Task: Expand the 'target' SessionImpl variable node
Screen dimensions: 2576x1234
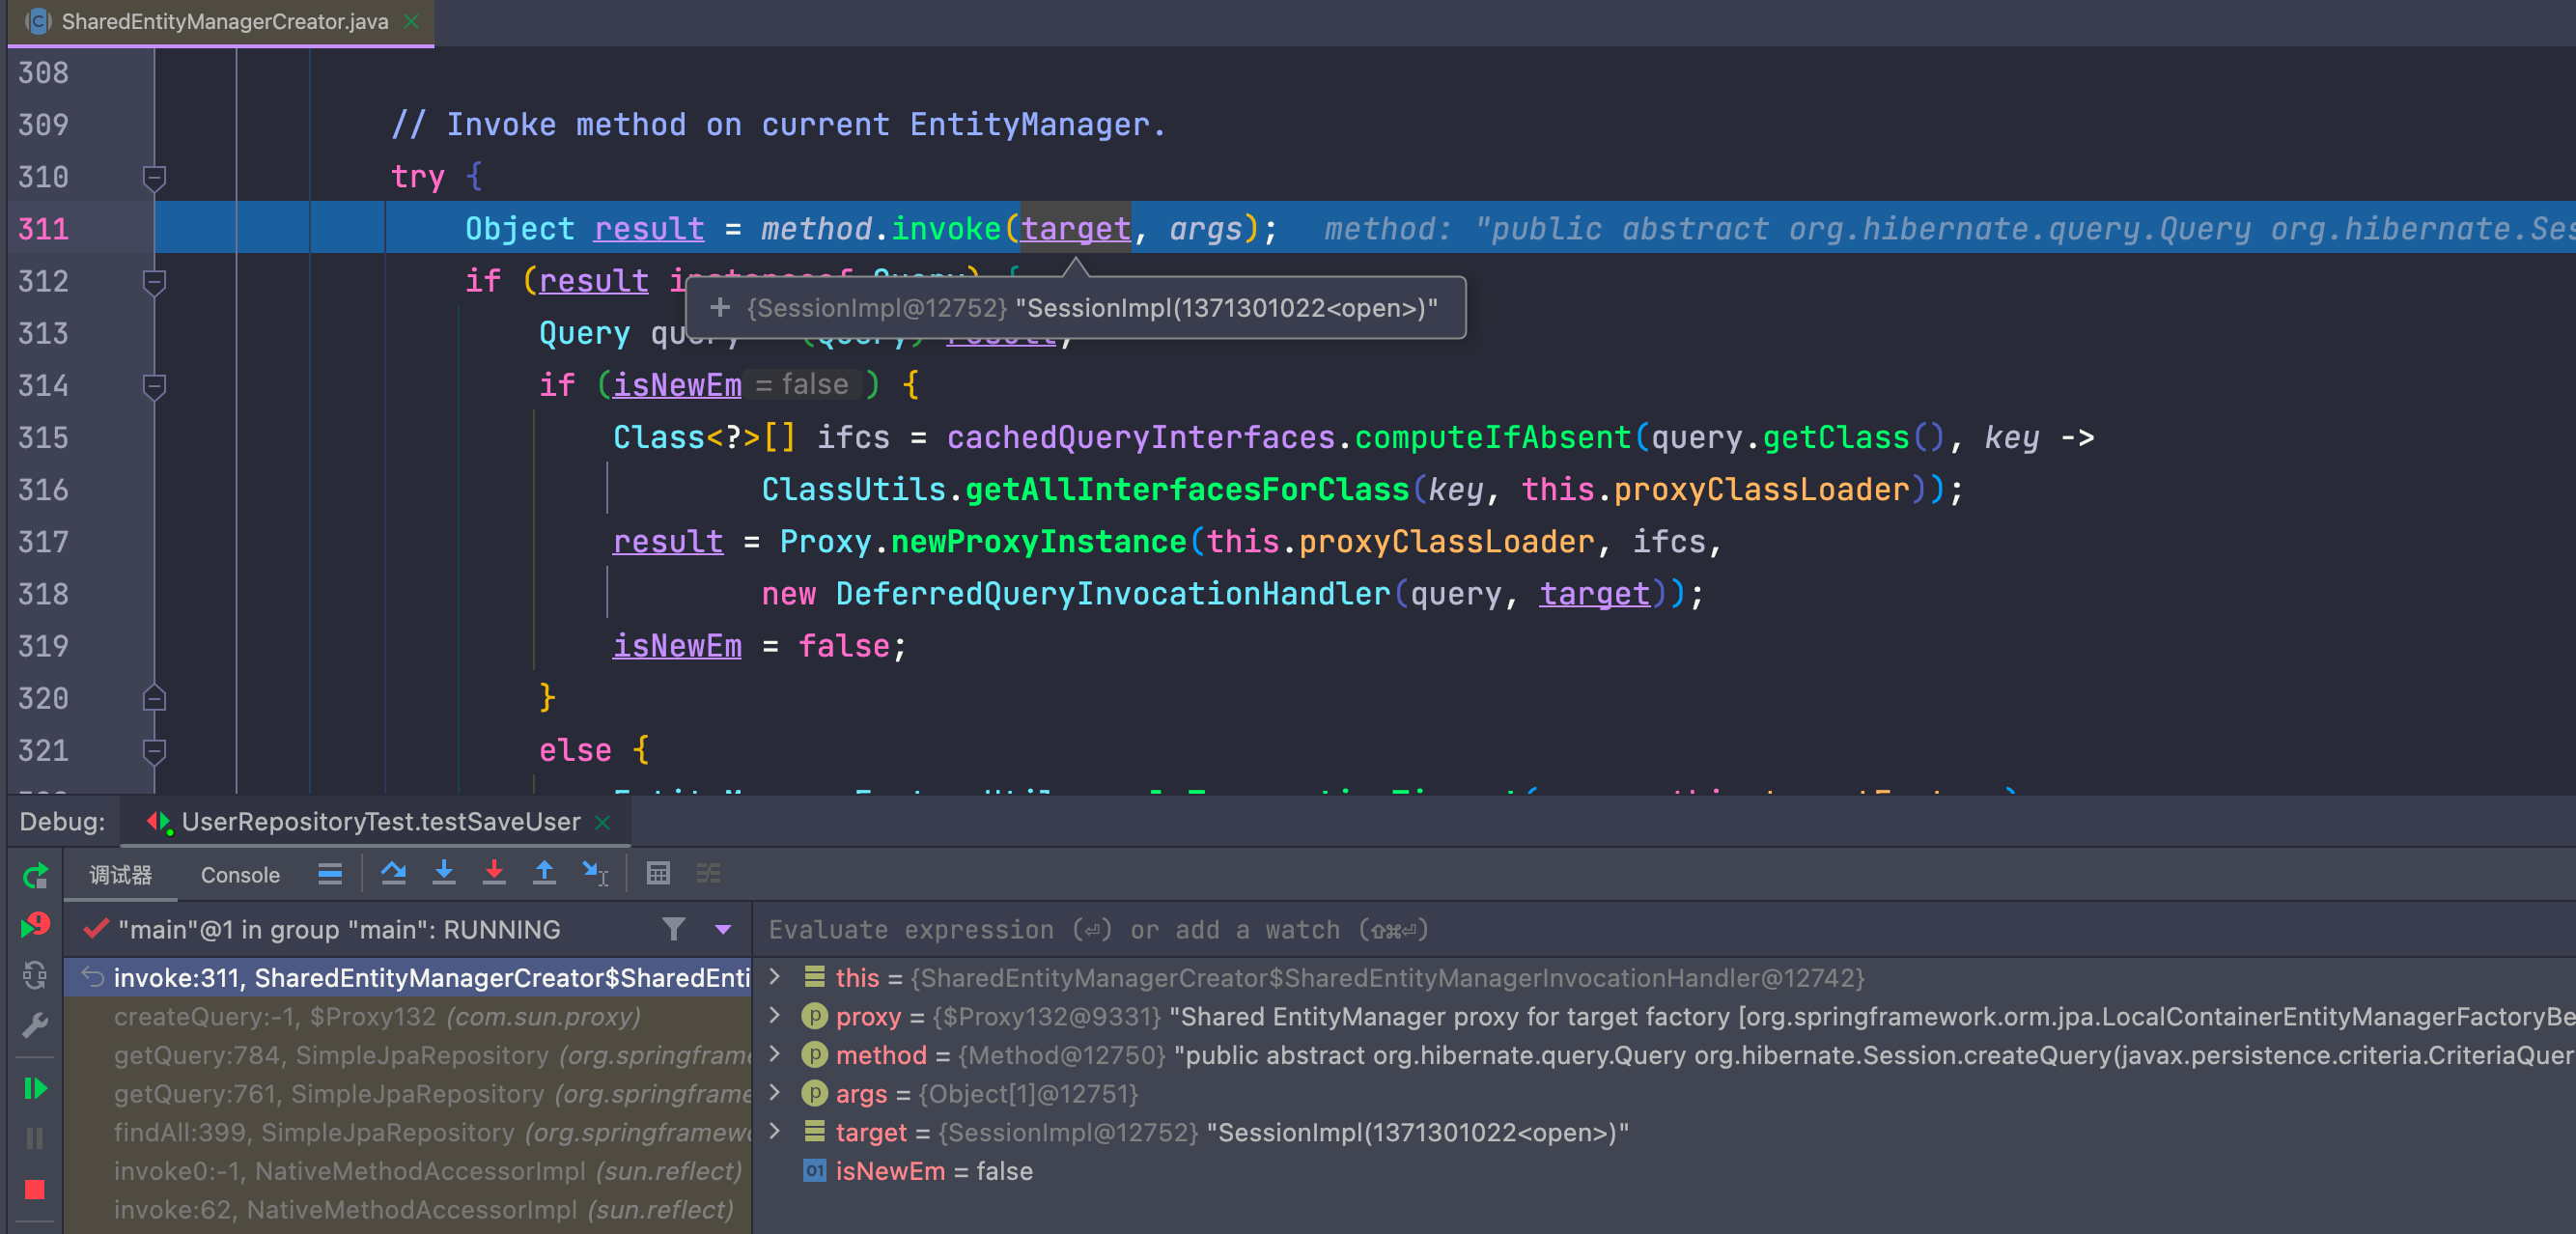Action: 774,1131
